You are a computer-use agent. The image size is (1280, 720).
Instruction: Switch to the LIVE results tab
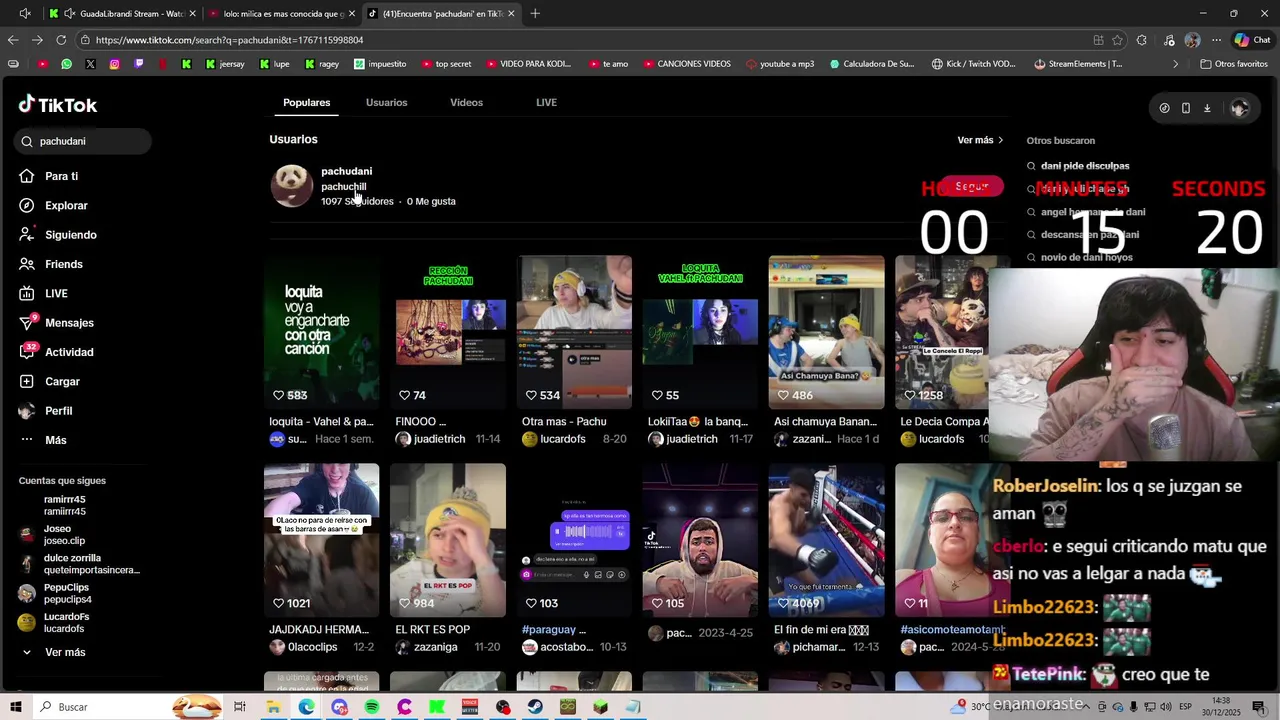point(546,102)
